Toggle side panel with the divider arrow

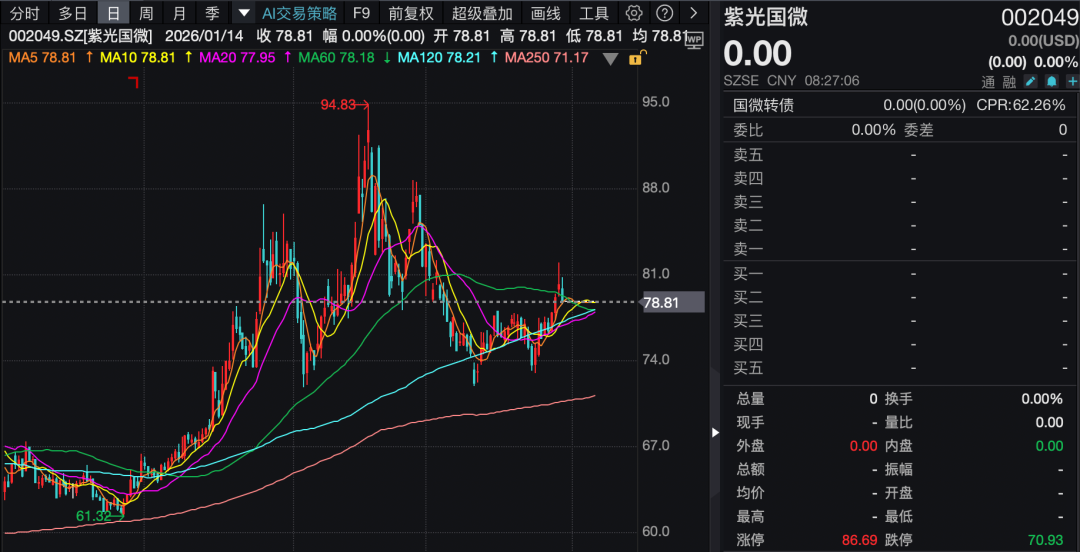coord(714,432)
